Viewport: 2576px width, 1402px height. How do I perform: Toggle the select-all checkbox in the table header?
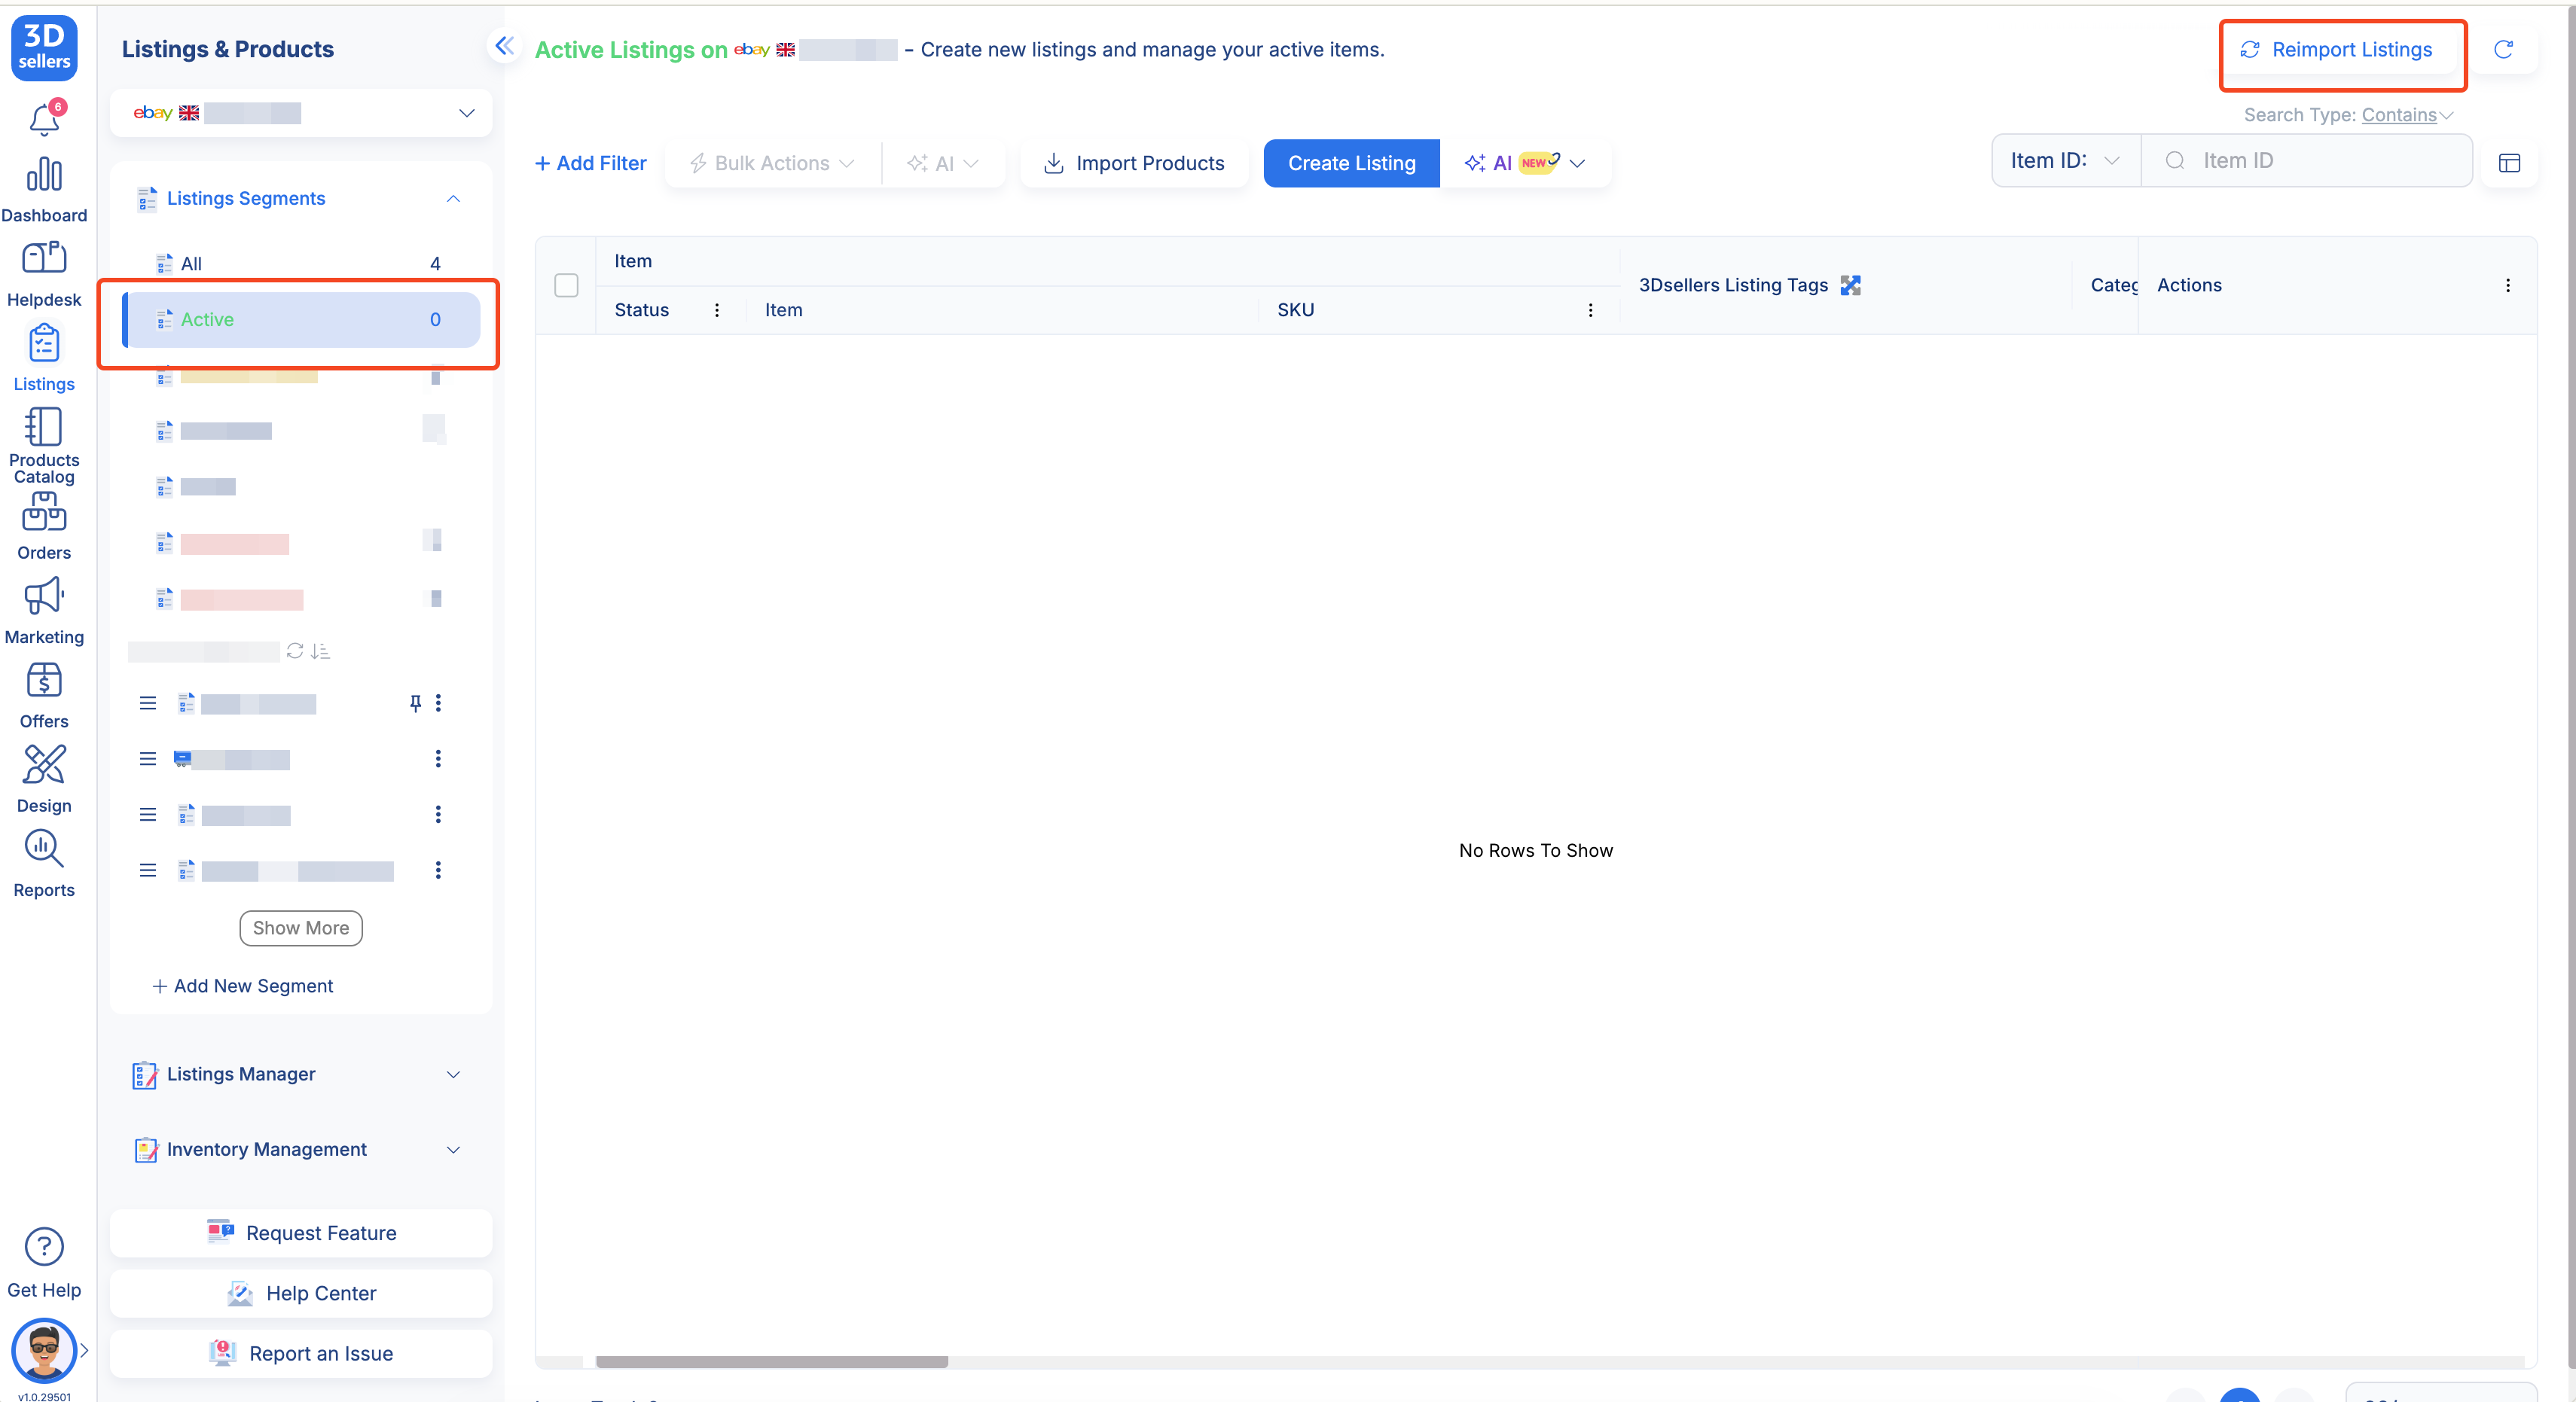(x=566, y=285)
